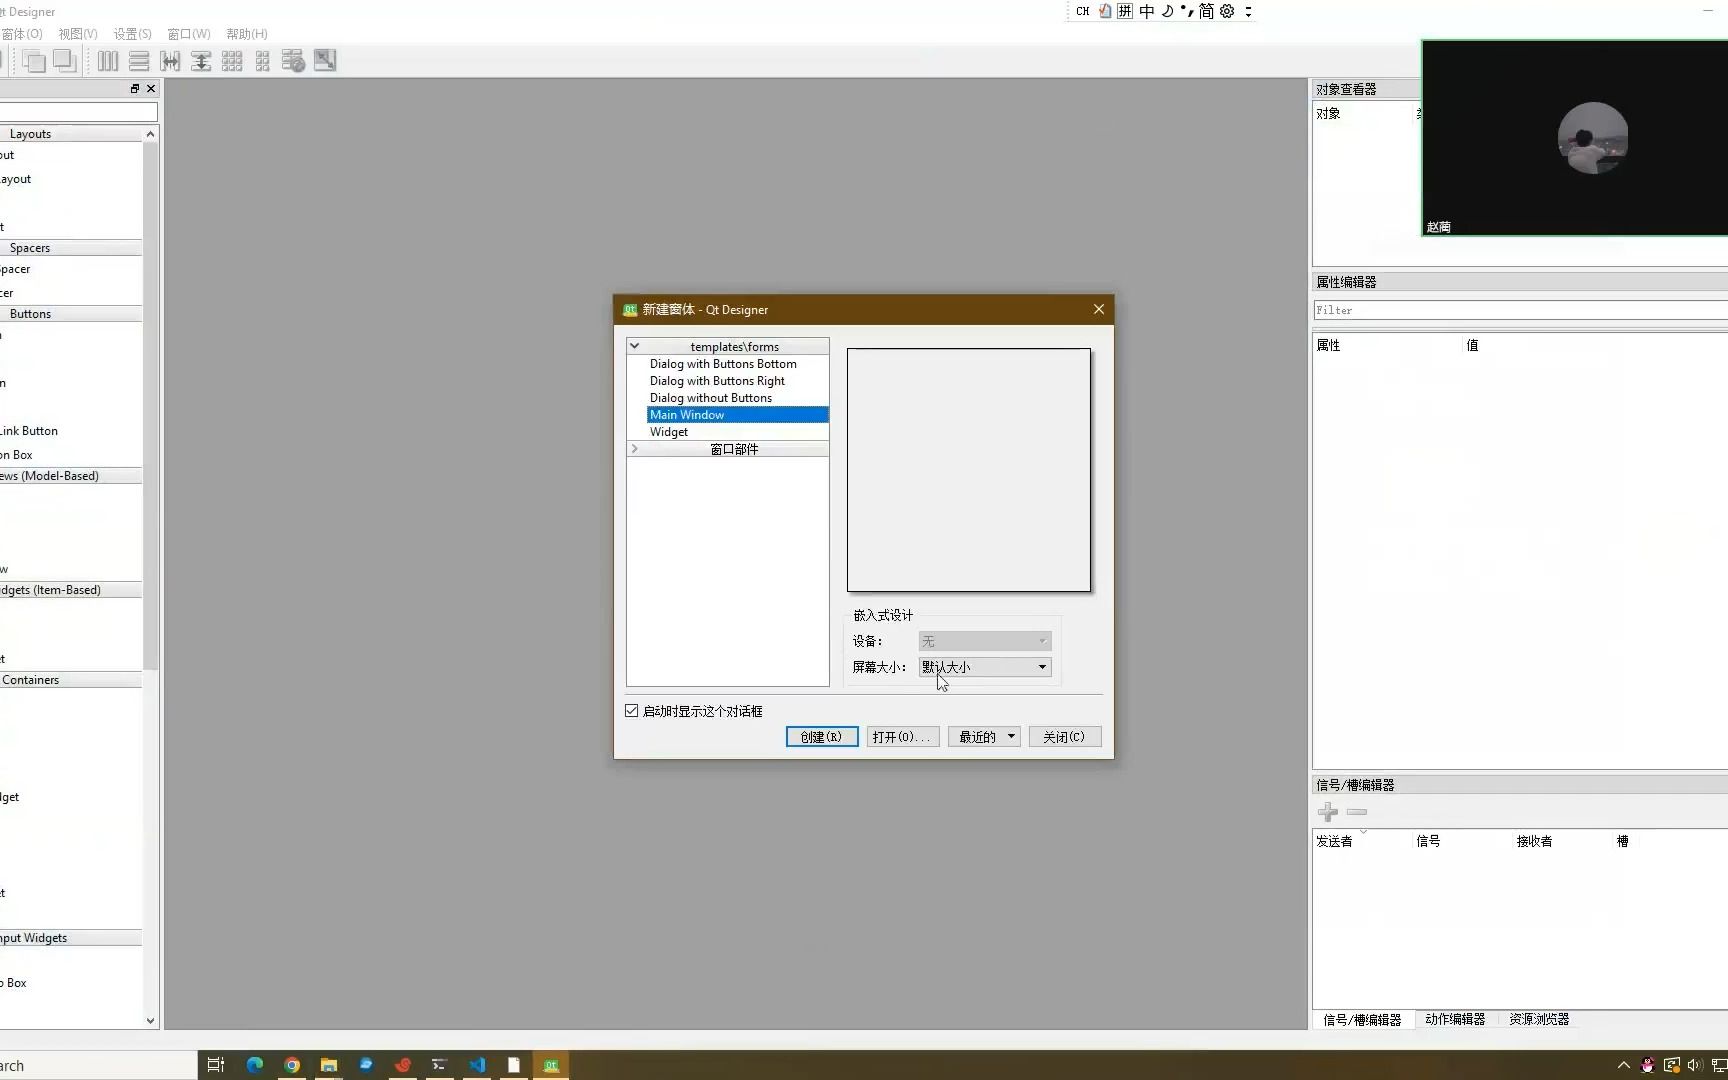This screenshot has height=1080, width=1728.
Task: Select Dialog with Buttons Bottom template
Action: click(x=723, y=364)
